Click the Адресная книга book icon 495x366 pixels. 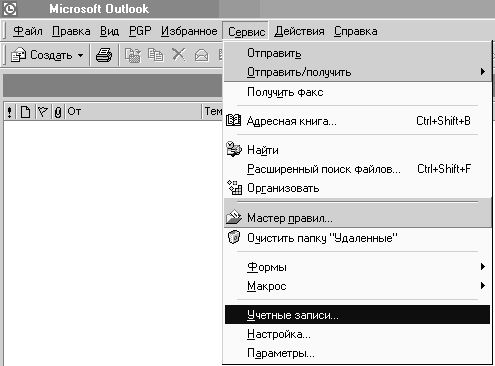pos(233,120)
